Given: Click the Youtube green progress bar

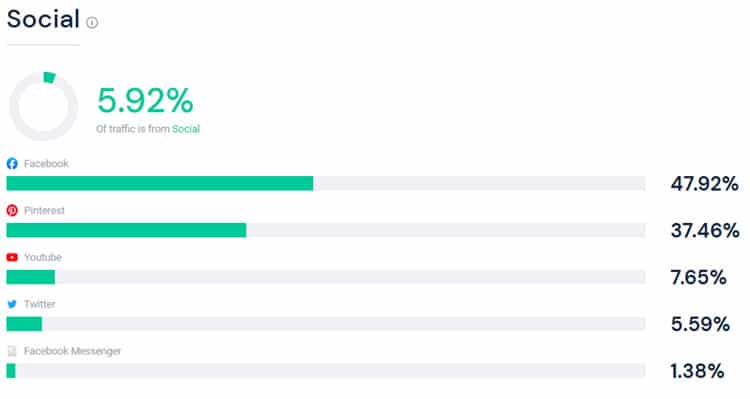Looking at the screenshot, I should pyautogui.click(x=31, y=277).
